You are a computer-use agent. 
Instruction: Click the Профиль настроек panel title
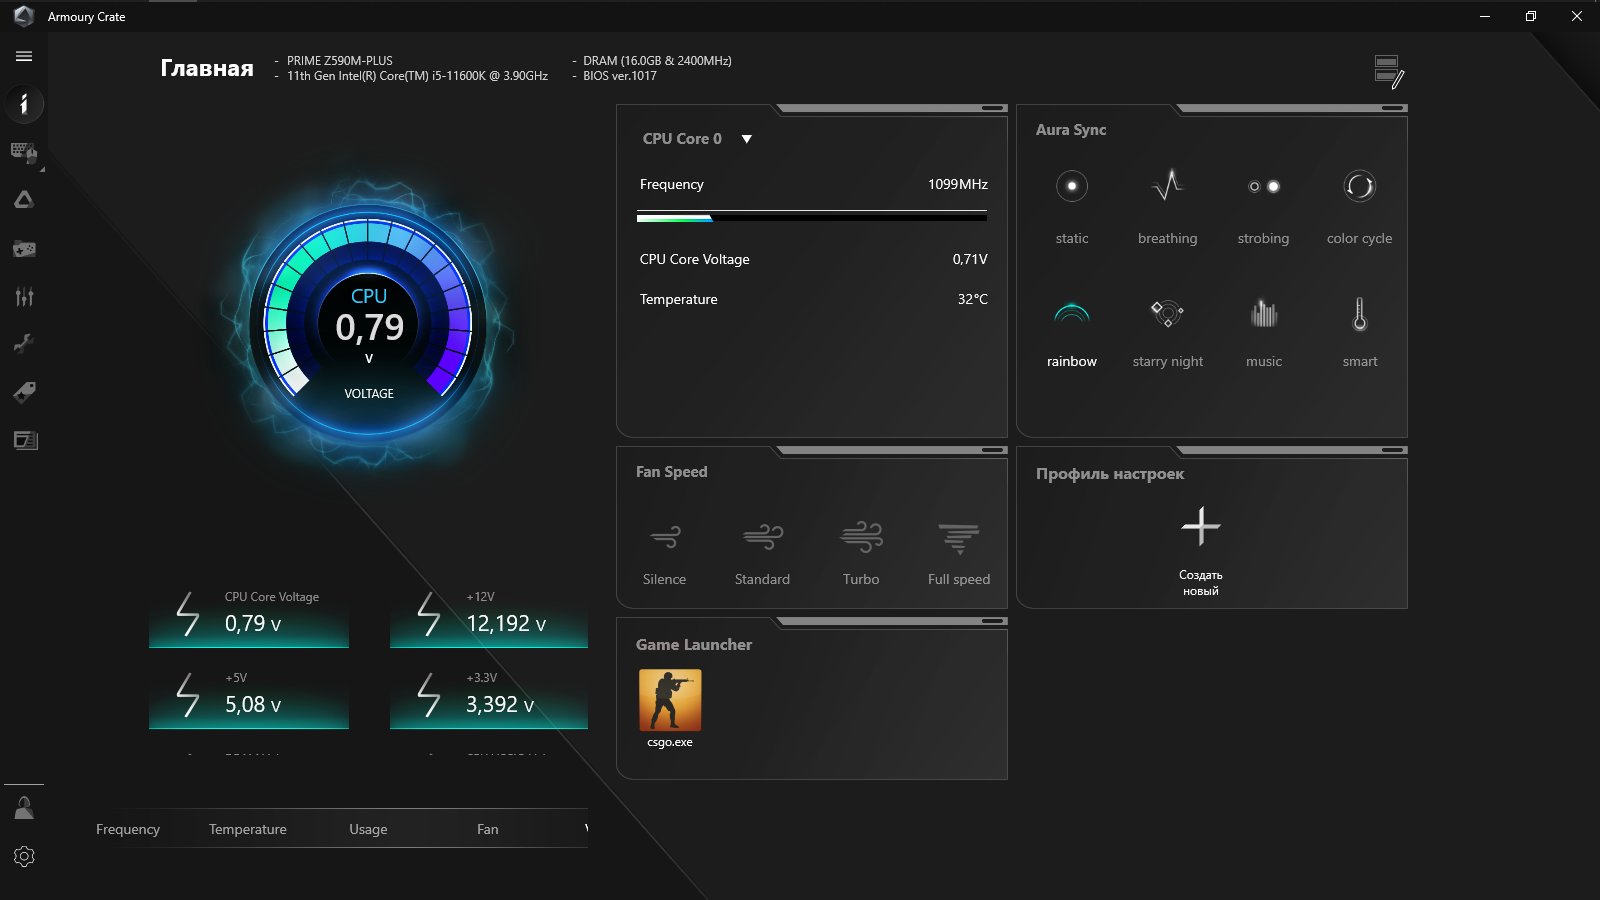1110,474
